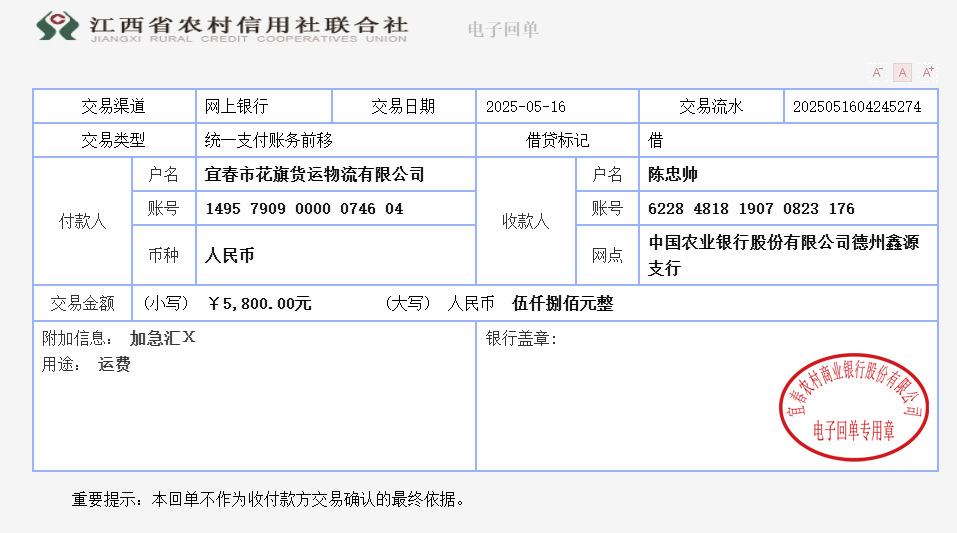Select payee account 6228 4818 1907 0823 176
Image resolution: width=957 pixels, height=533 pixels.
pyautogui.click(x=751, y=209)
